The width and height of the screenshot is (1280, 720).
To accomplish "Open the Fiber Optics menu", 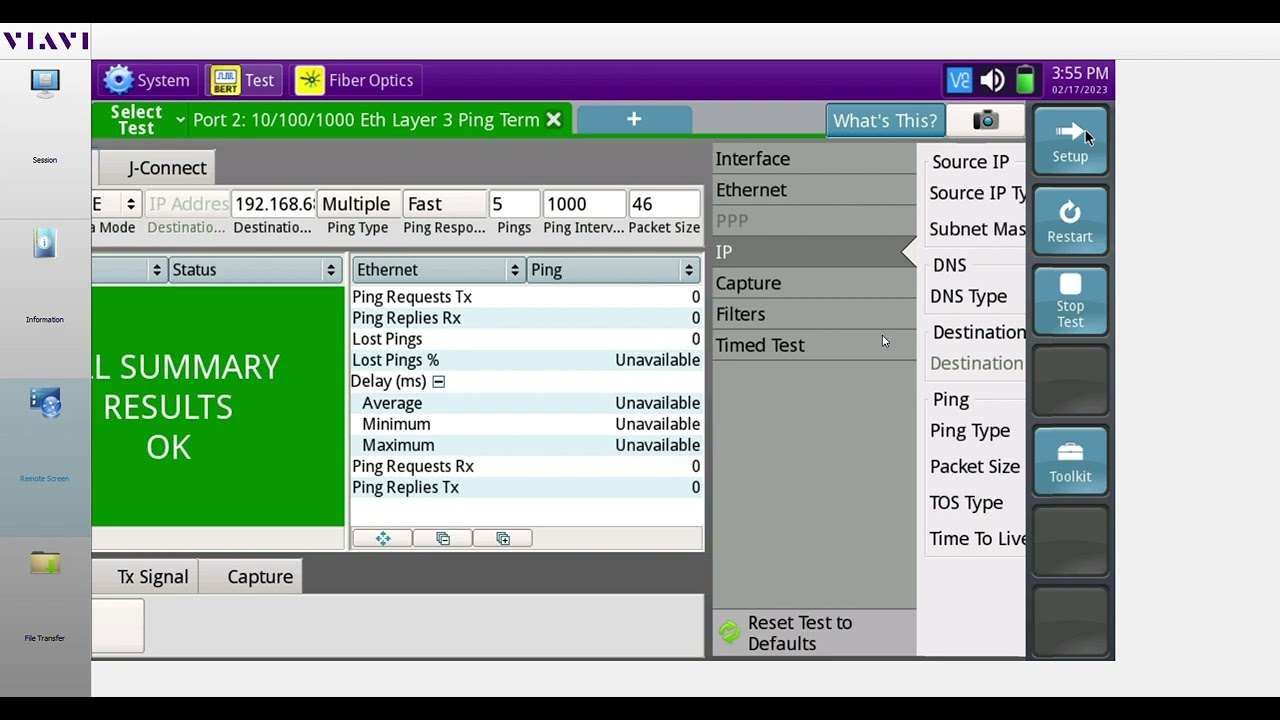I will [x=355, y=80].
